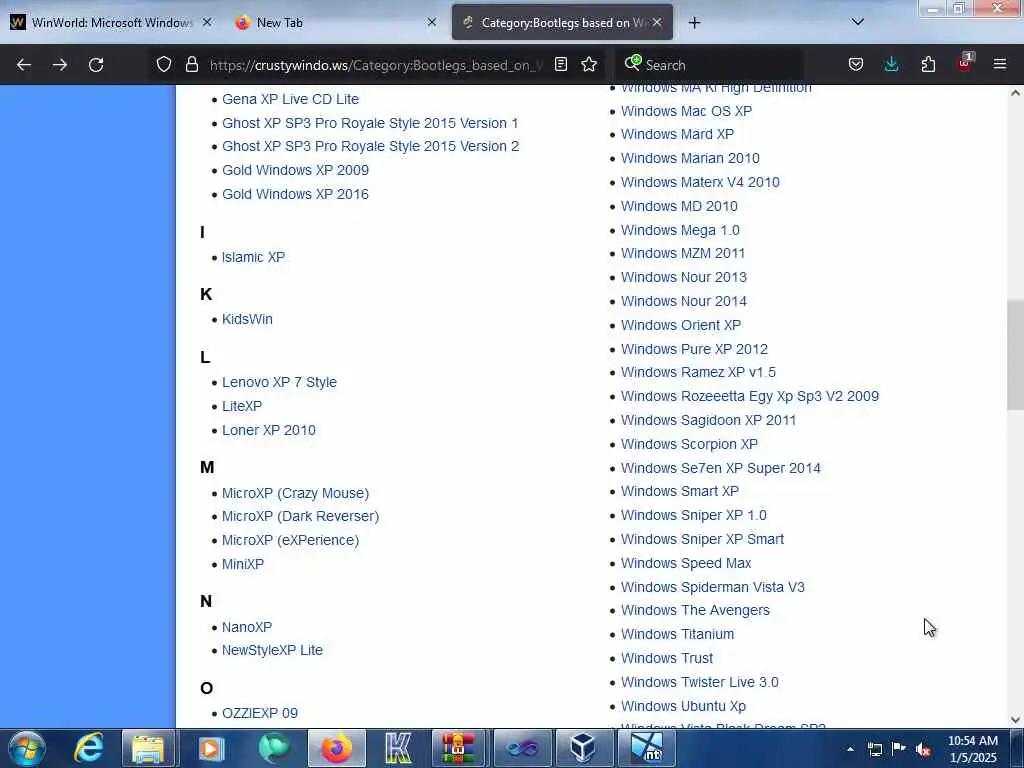
Task: Open Windows Media Player taskbar icon
Action: 211,748
